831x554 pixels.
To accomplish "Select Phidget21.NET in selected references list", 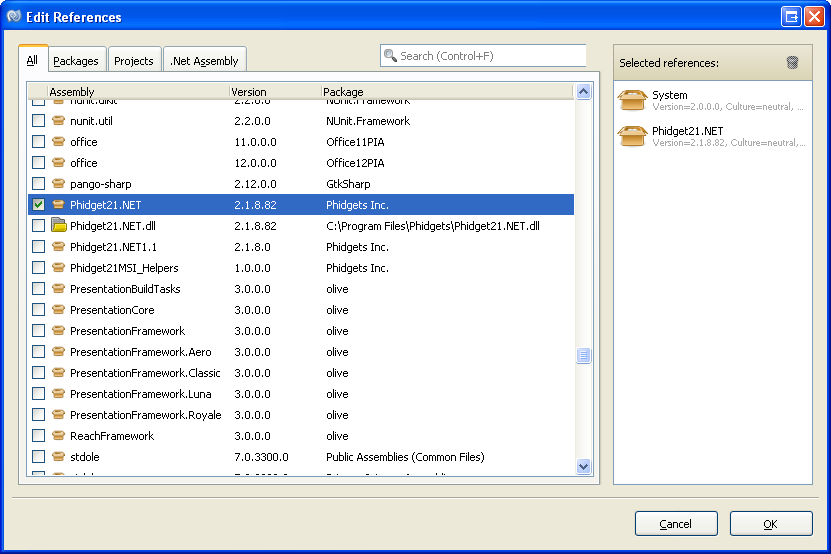I will coord(713,136).
